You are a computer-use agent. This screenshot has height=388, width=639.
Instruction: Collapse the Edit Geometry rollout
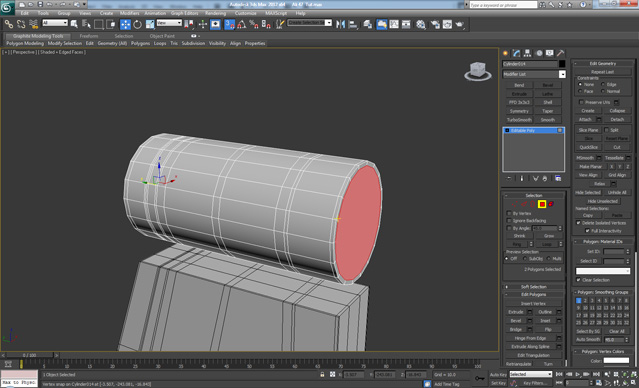[x=603, y=64]
